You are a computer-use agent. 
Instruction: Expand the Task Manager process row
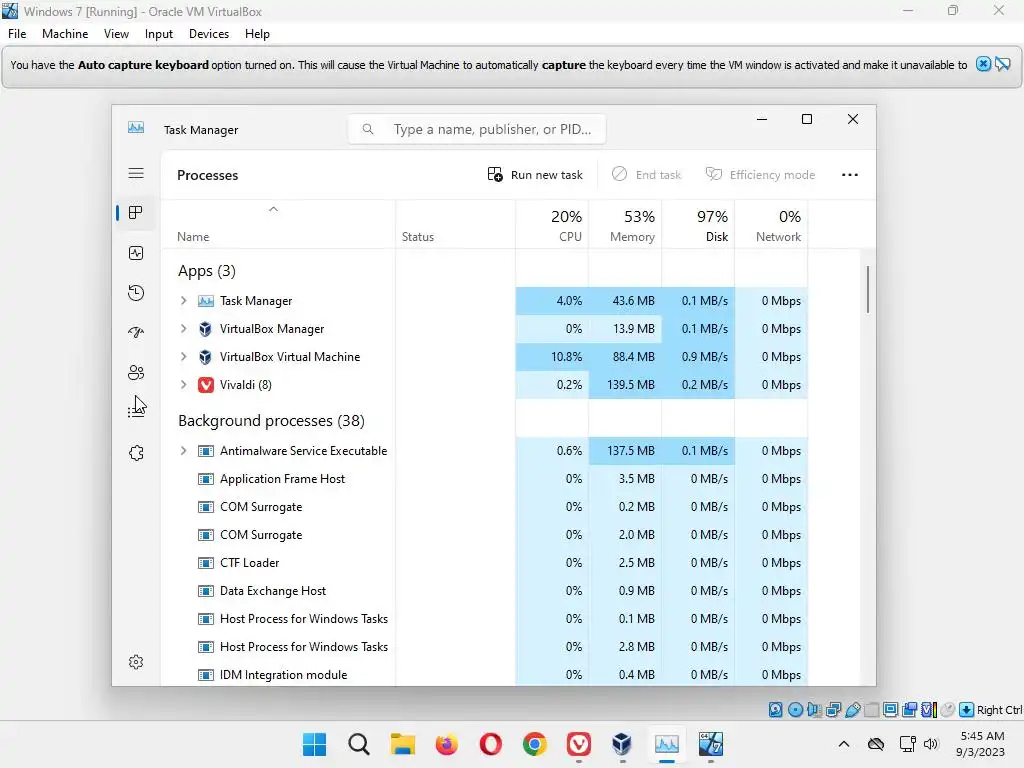point(184,300)
